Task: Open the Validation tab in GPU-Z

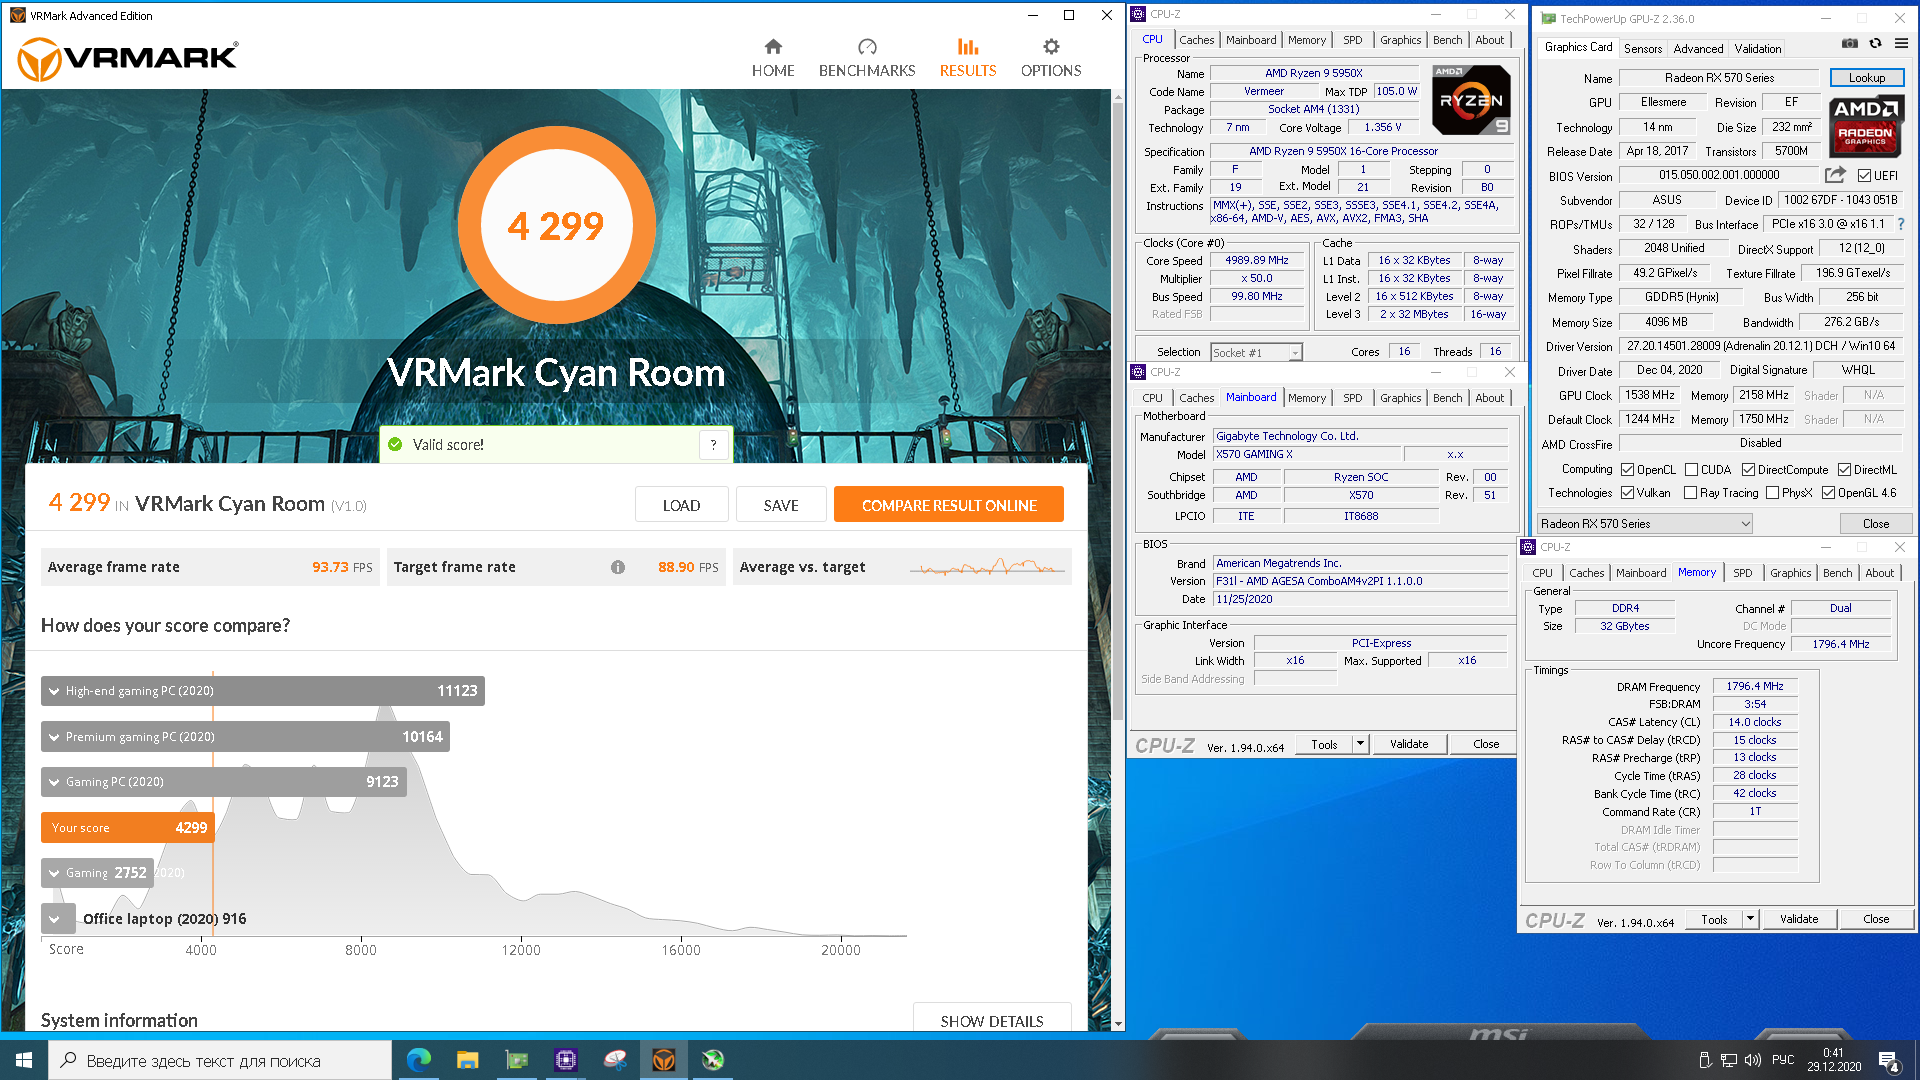Action: click(1758, 48)
